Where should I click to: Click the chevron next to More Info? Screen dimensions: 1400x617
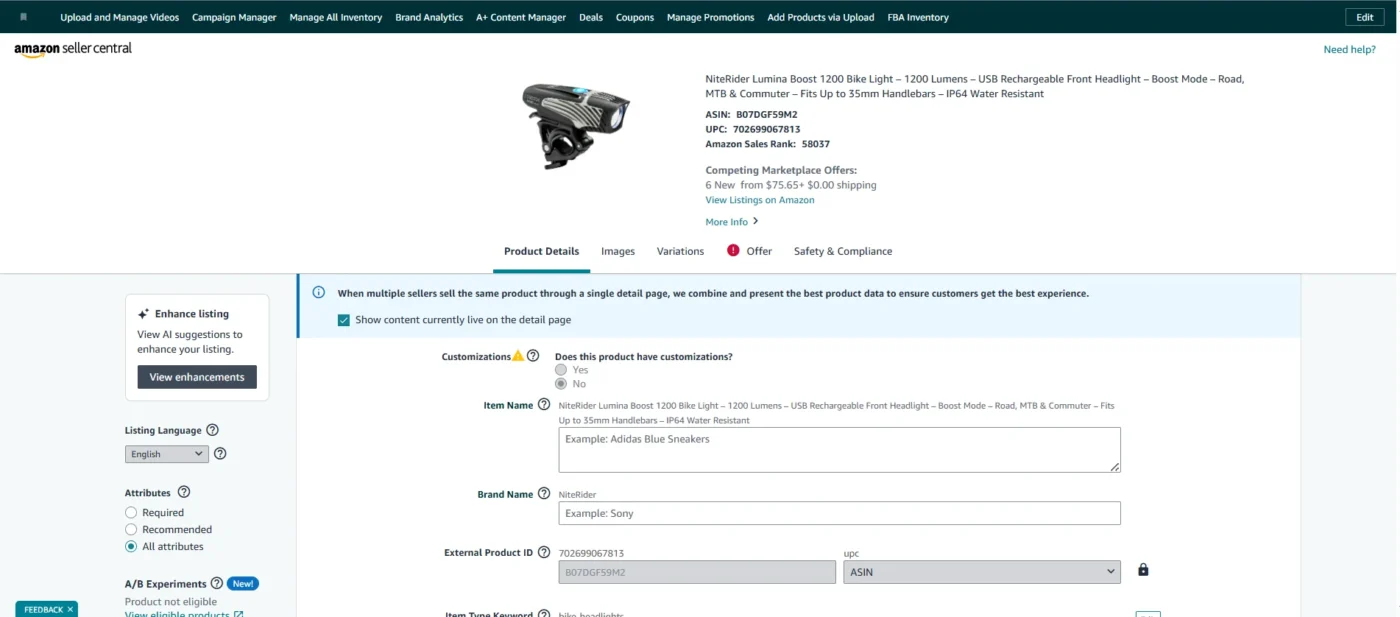click(755, 222)
